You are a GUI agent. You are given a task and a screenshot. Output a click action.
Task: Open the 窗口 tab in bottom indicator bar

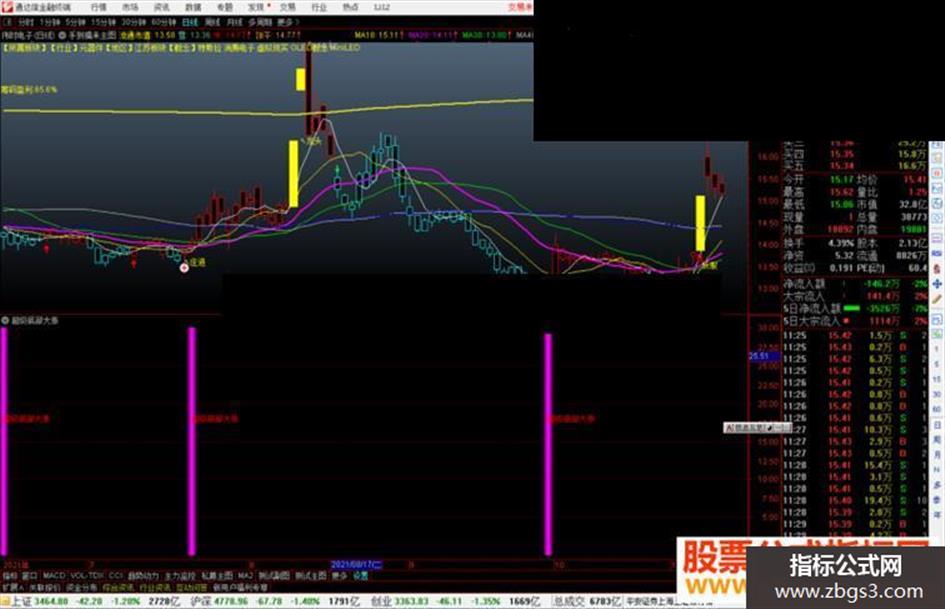point(30,576)
